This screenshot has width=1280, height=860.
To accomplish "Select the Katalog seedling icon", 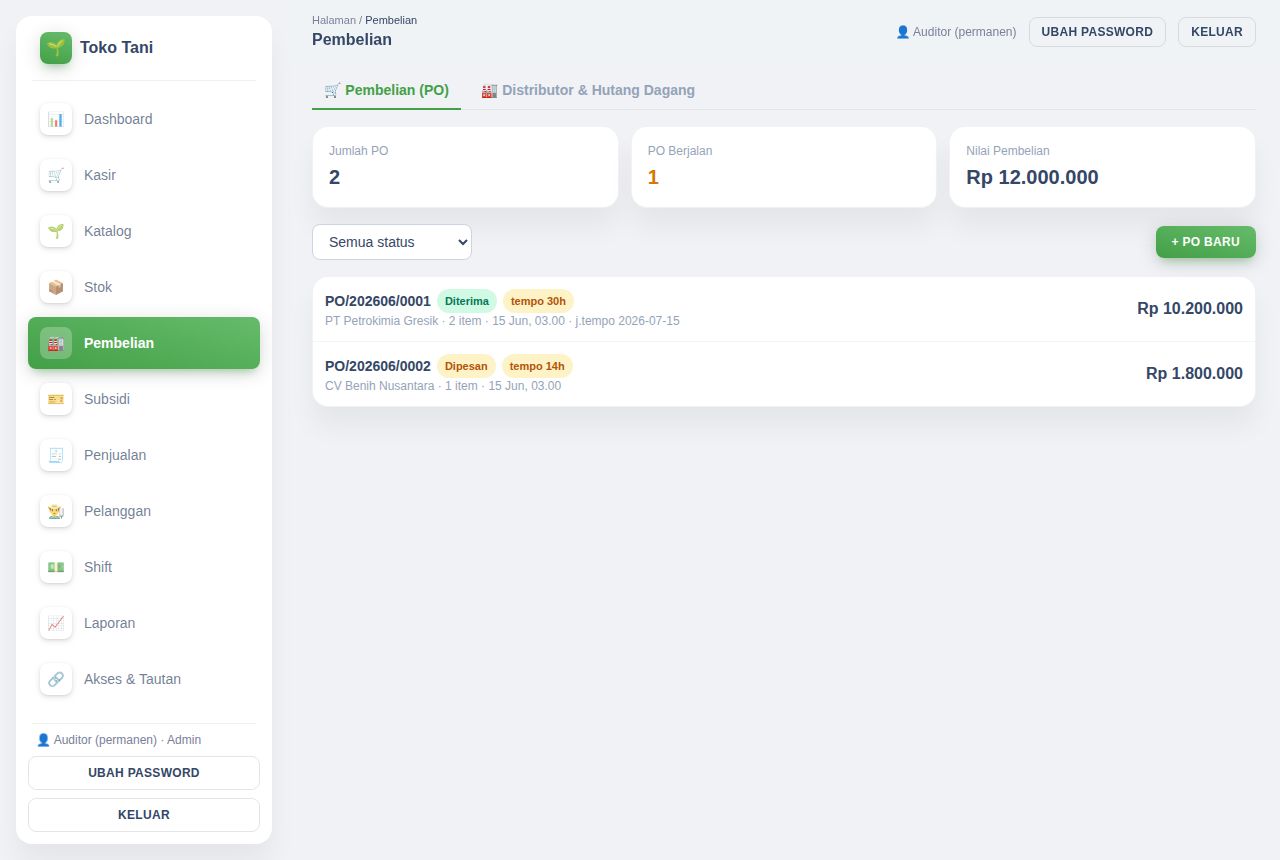I will point(56,231).
